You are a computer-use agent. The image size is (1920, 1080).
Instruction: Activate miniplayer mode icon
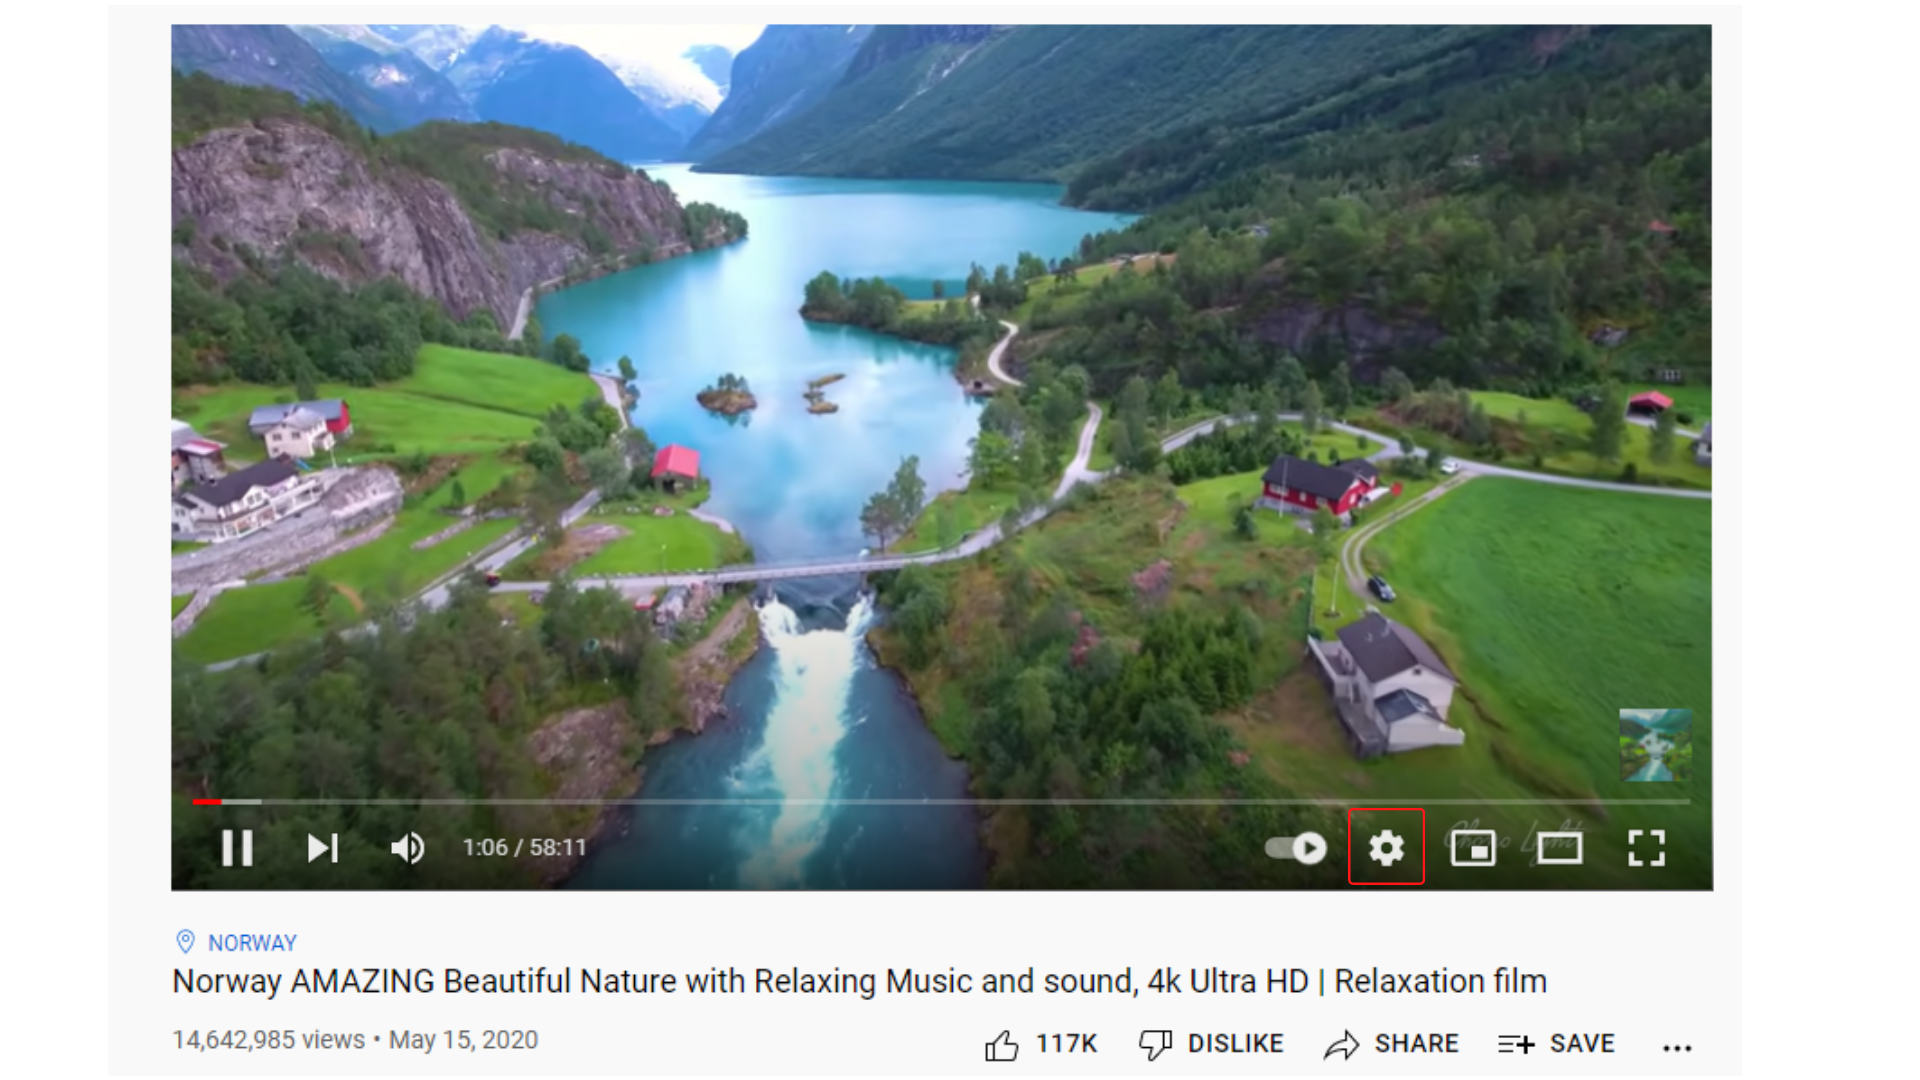[x=1473, y=848]
